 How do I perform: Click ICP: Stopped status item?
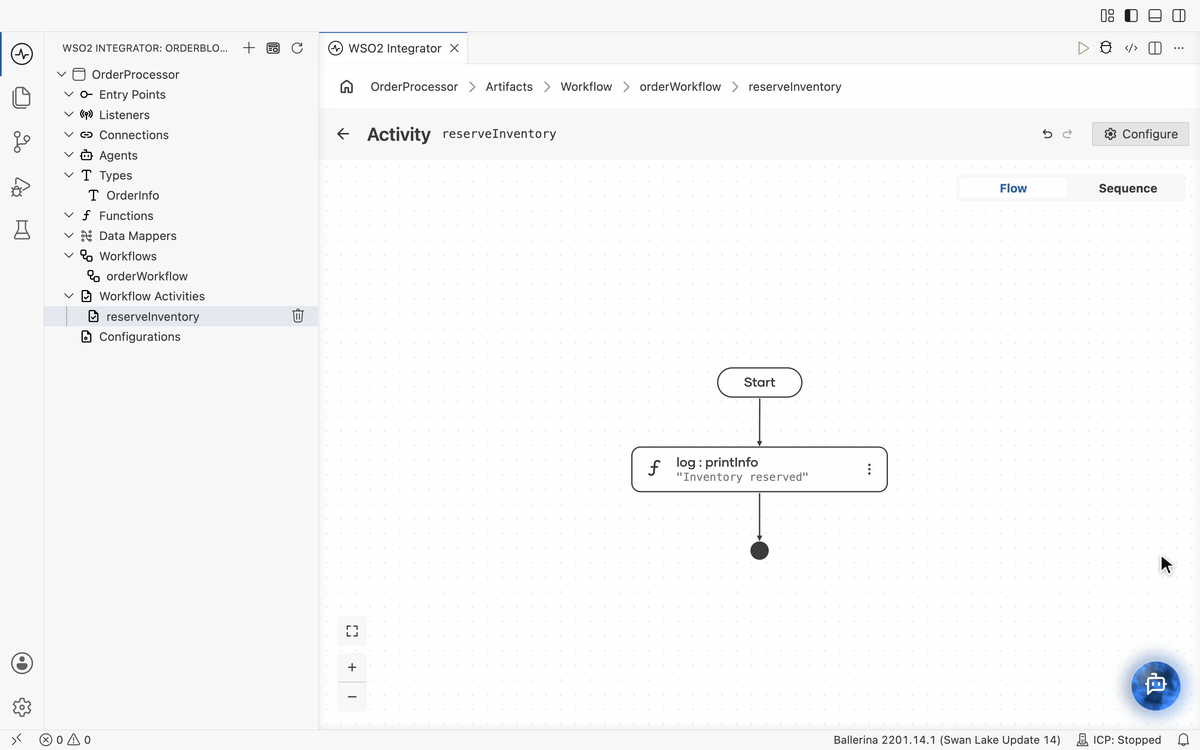pos(1118,740)
